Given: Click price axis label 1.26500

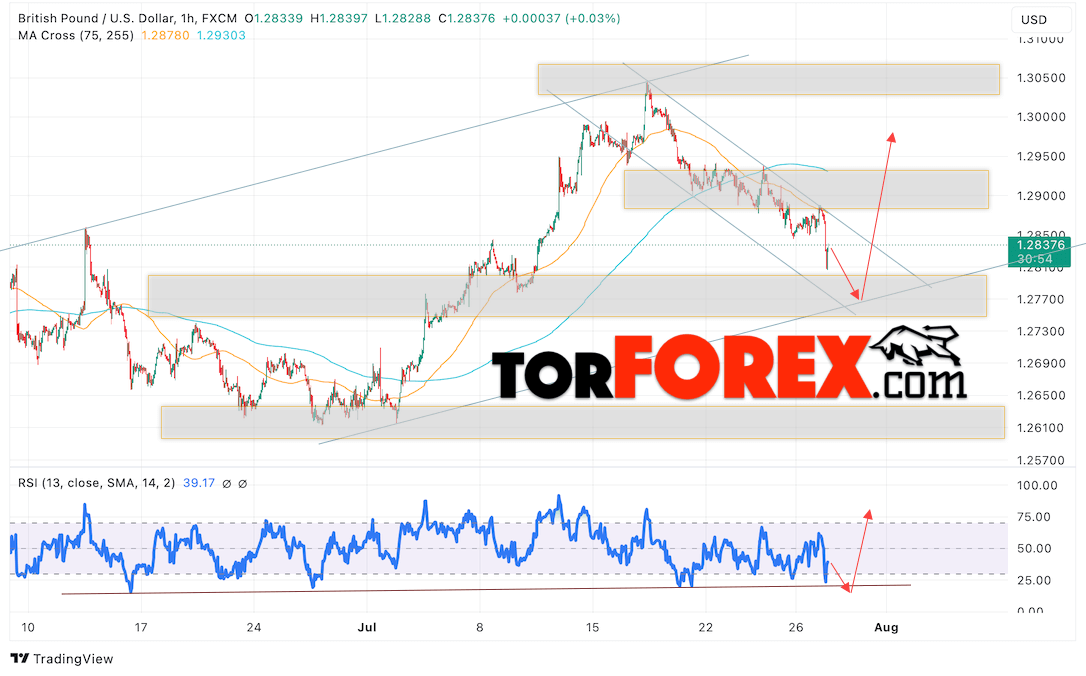Looking at the screenshot, I should pos(1041,395).
